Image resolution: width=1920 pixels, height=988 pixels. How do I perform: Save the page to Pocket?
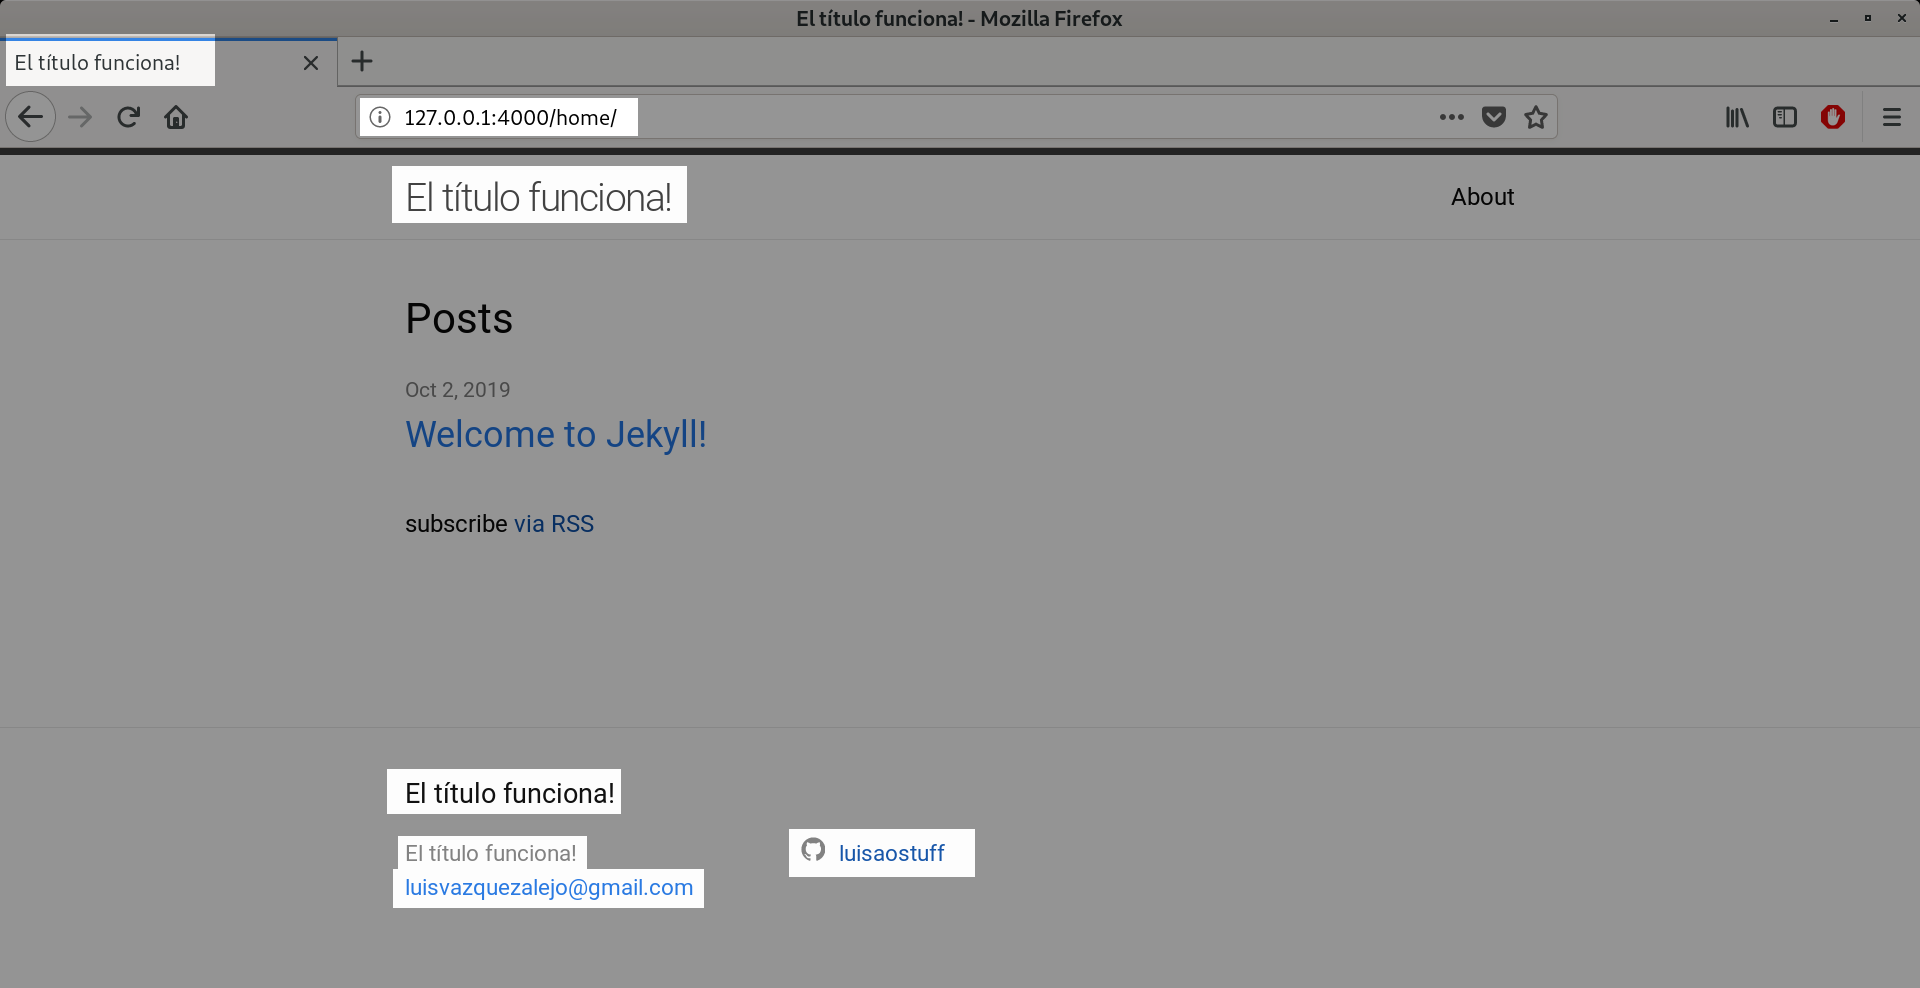[x=1493, y=117]
